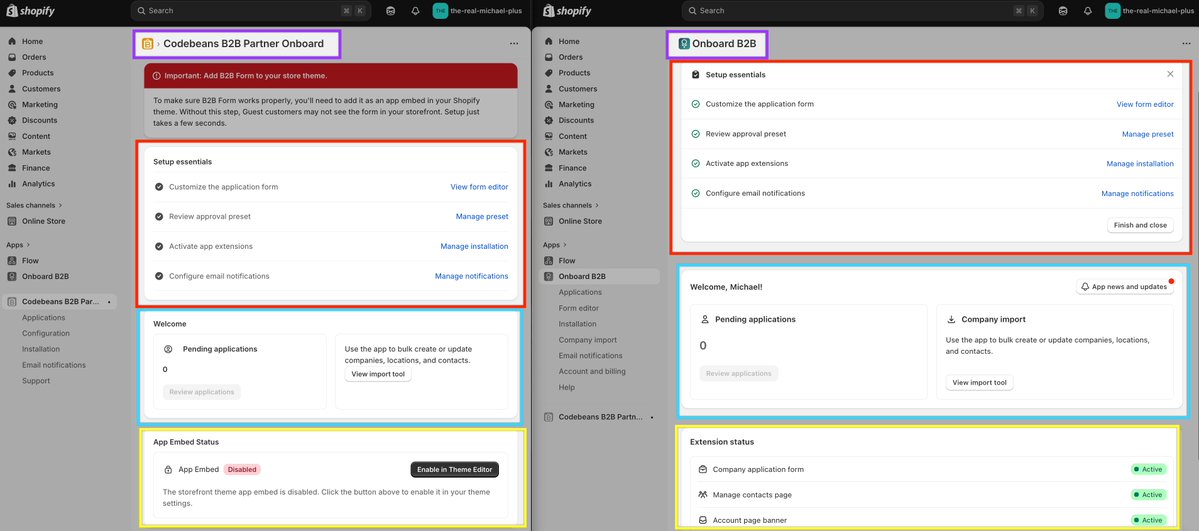
Task: Select Marketing in the left window sidebar
Action: pos(40,105)
